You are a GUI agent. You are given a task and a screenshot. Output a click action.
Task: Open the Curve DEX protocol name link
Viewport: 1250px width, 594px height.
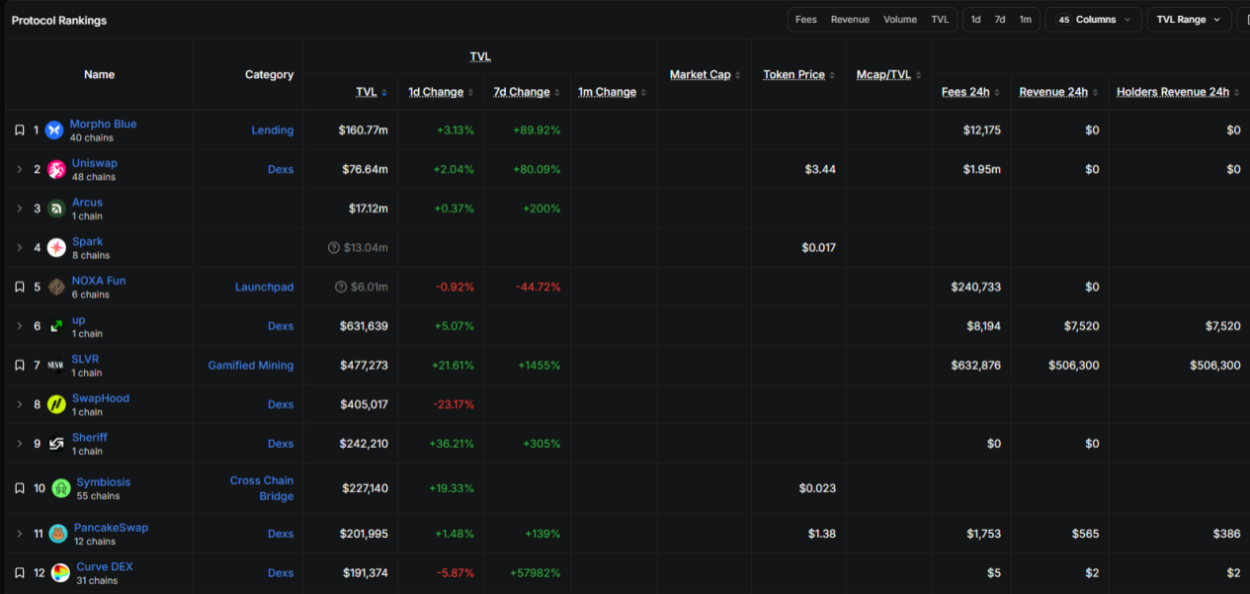point(105,567)
